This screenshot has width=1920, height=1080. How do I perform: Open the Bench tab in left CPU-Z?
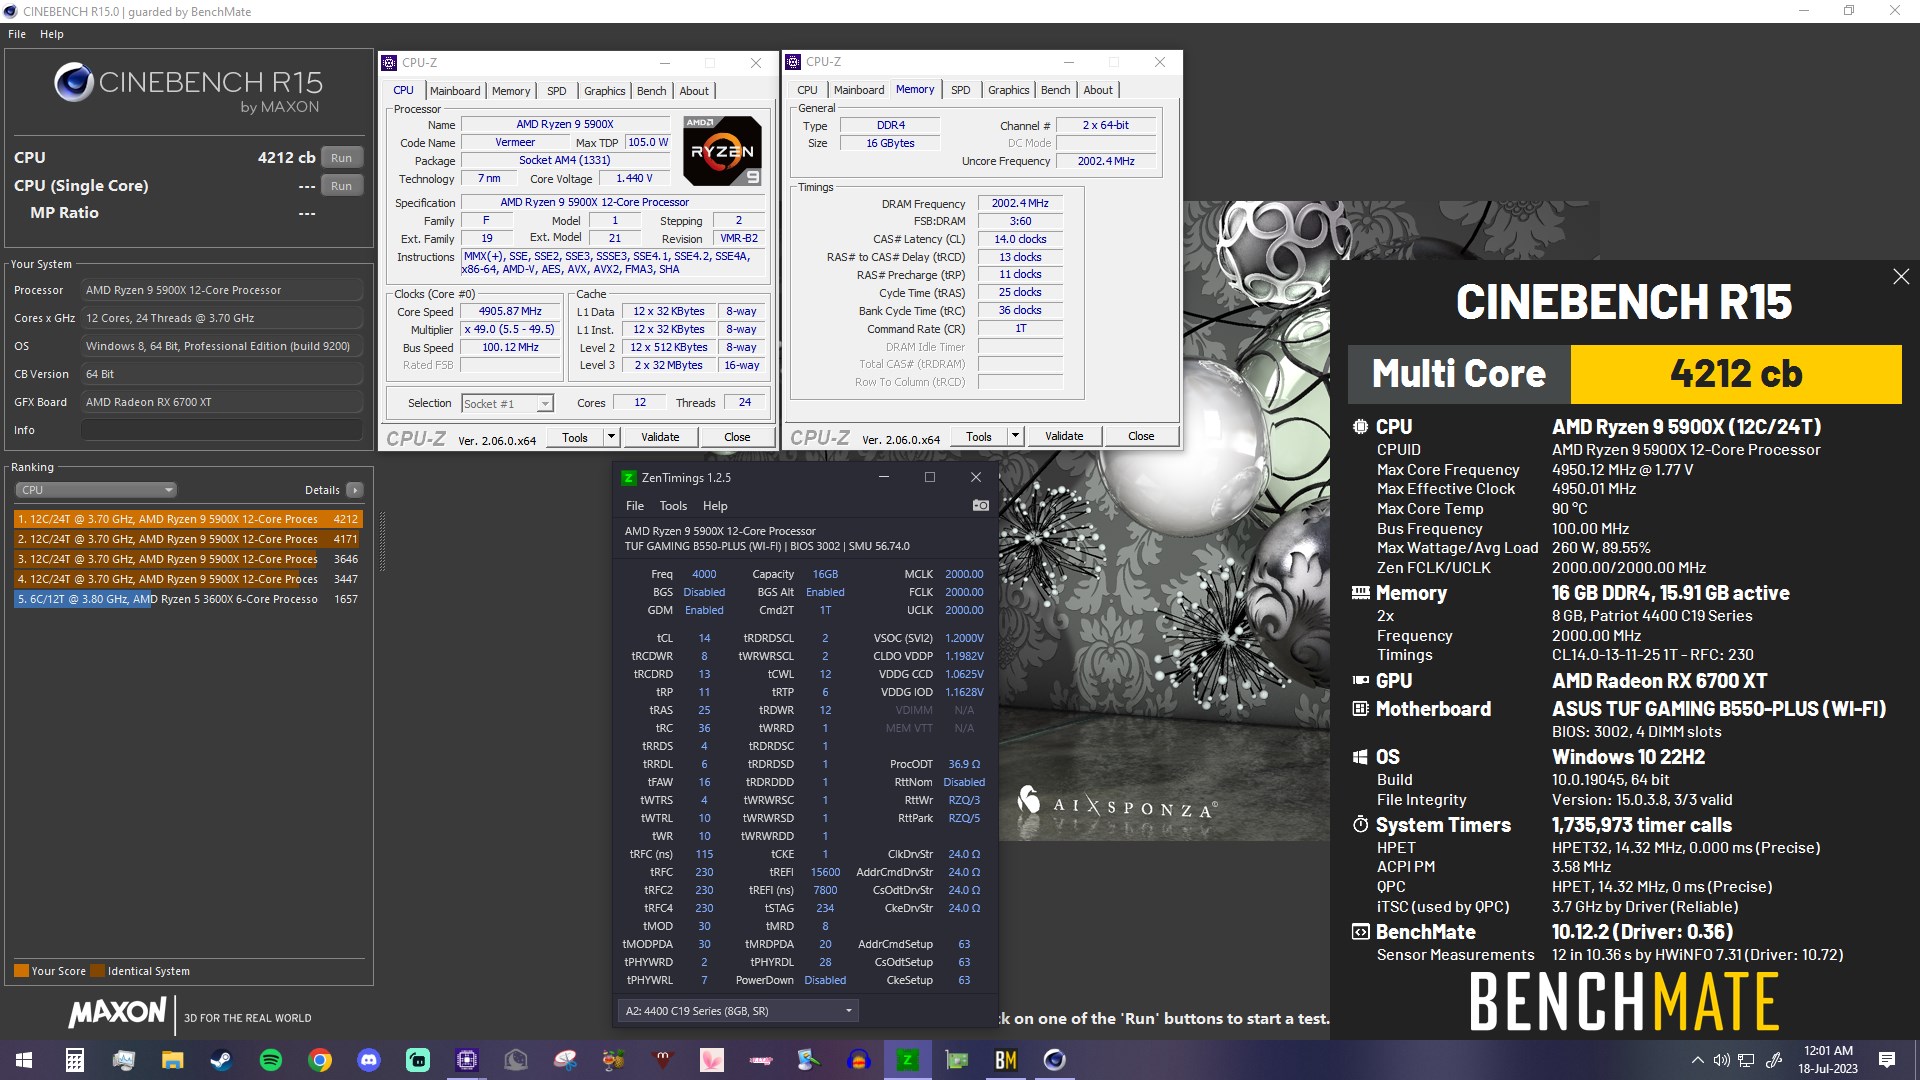pyautogui.click(x=651, y=91)
